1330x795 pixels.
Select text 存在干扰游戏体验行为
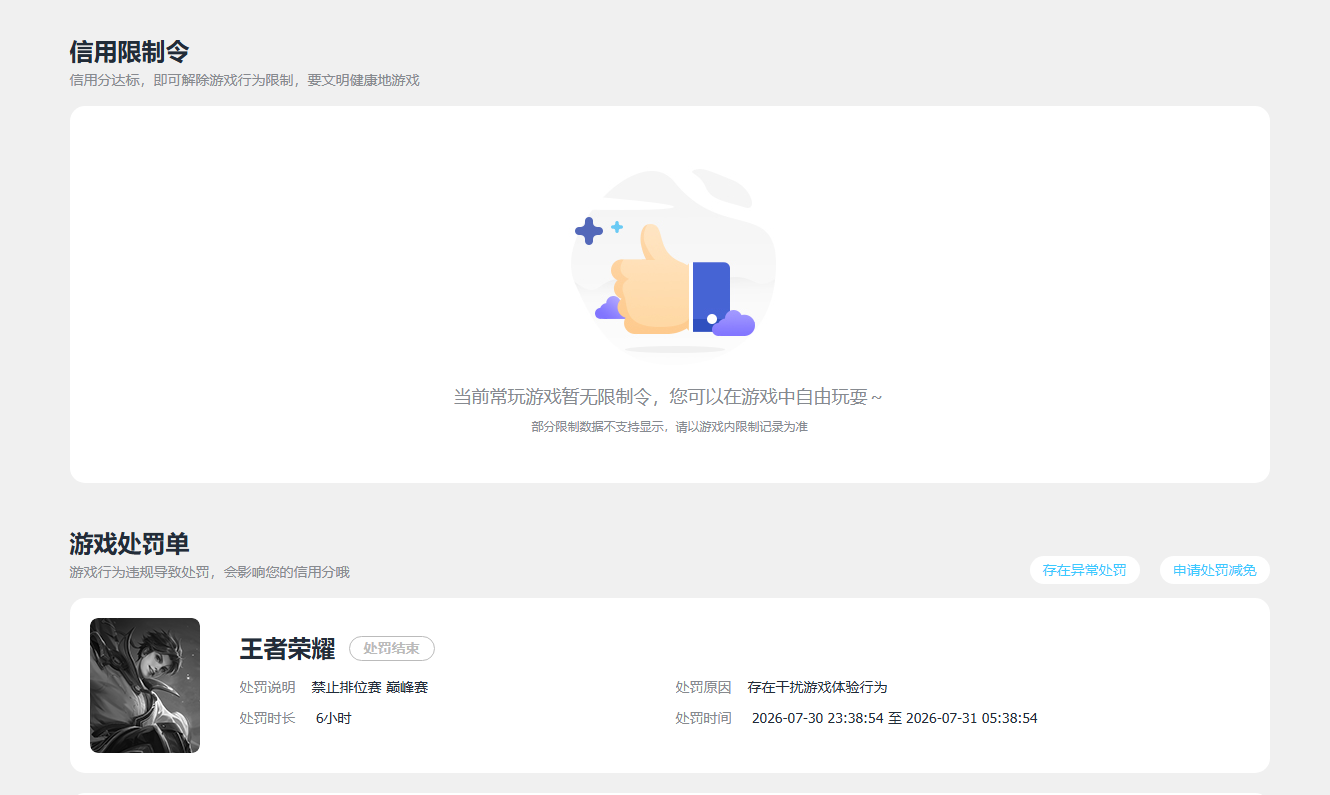[818, 687]
